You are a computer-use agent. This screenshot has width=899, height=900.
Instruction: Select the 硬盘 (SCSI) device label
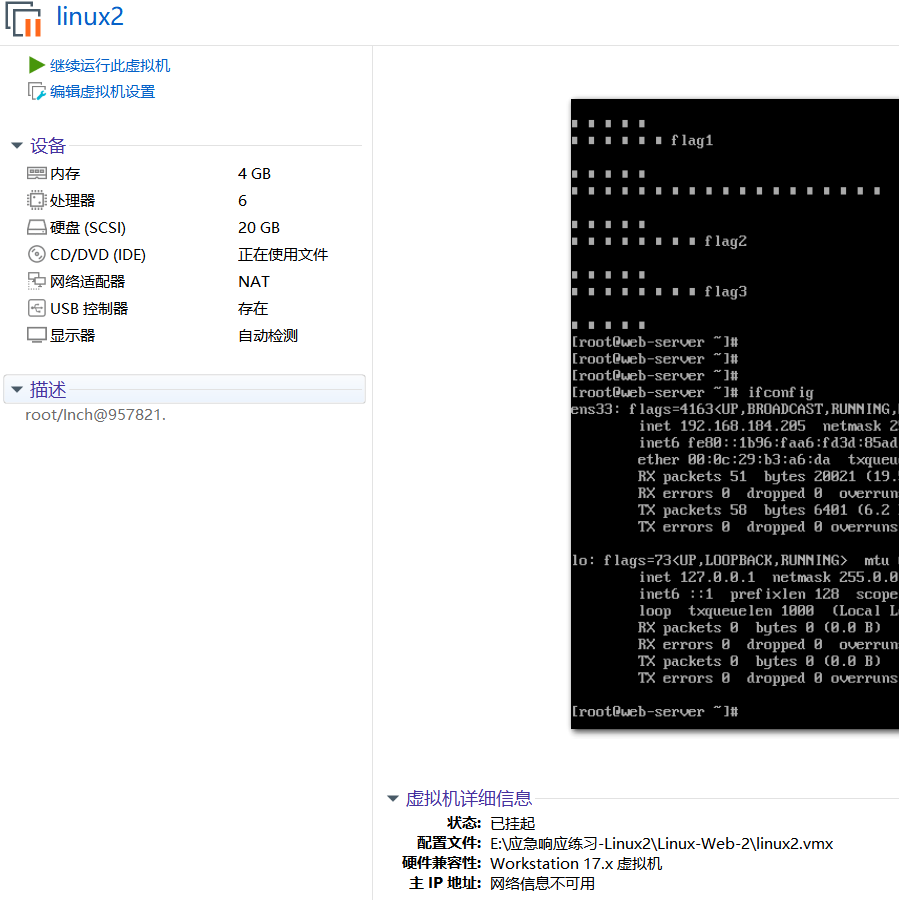[88, 227]
